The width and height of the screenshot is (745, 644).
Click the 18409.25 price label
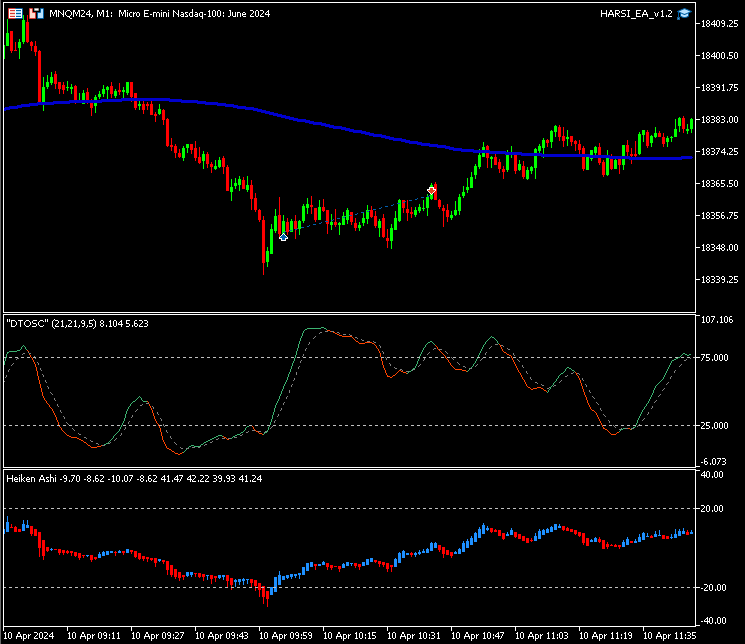tap(719, 24)
